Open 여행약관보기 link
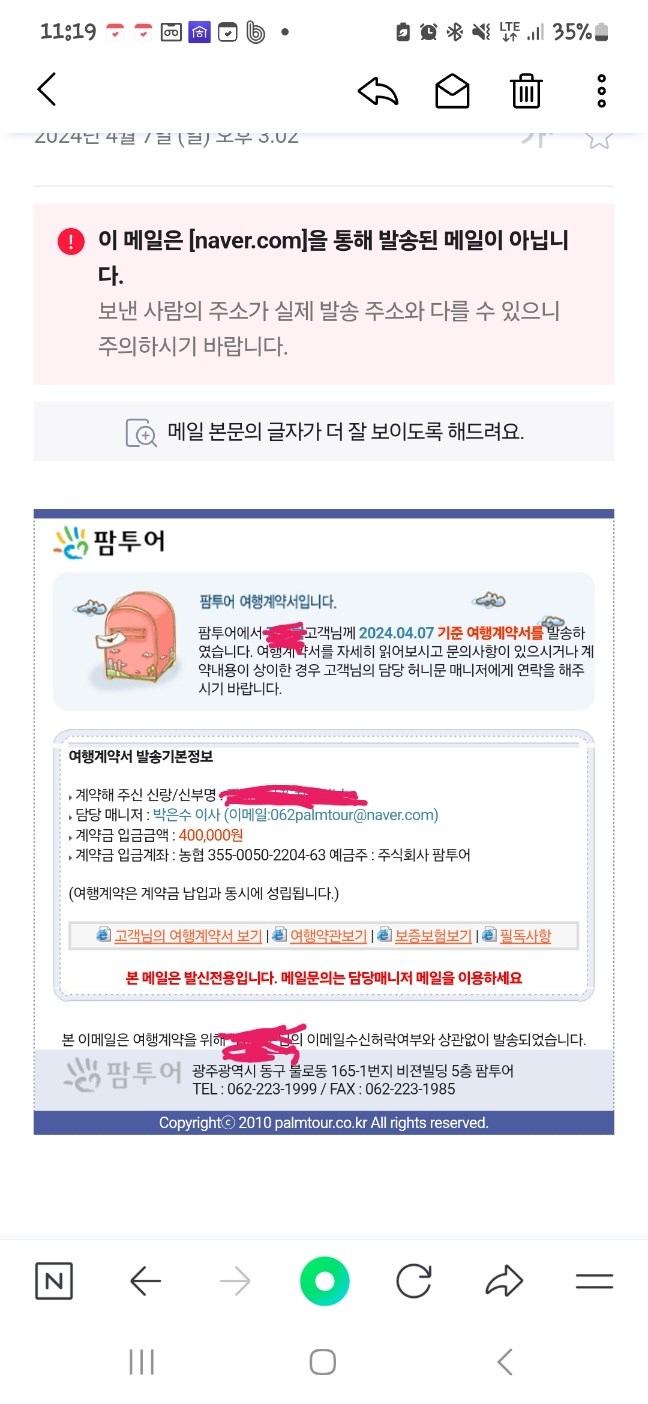648x1404 pixels. 327,936
